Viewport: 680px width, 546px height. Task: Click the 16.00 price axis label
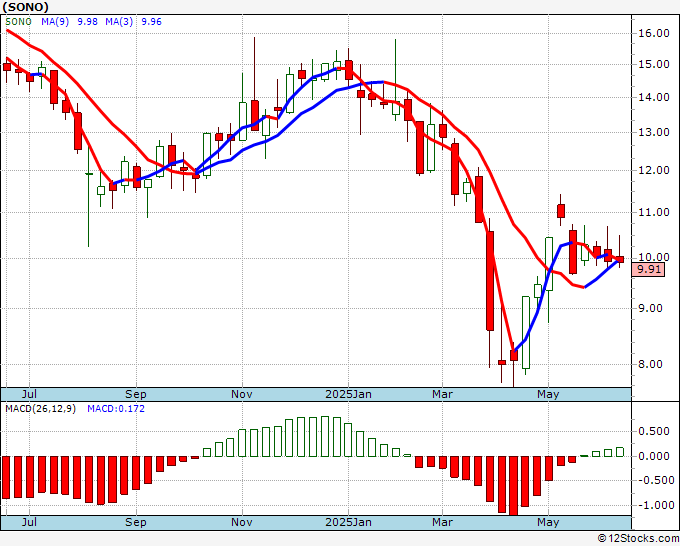pos(654,33)
